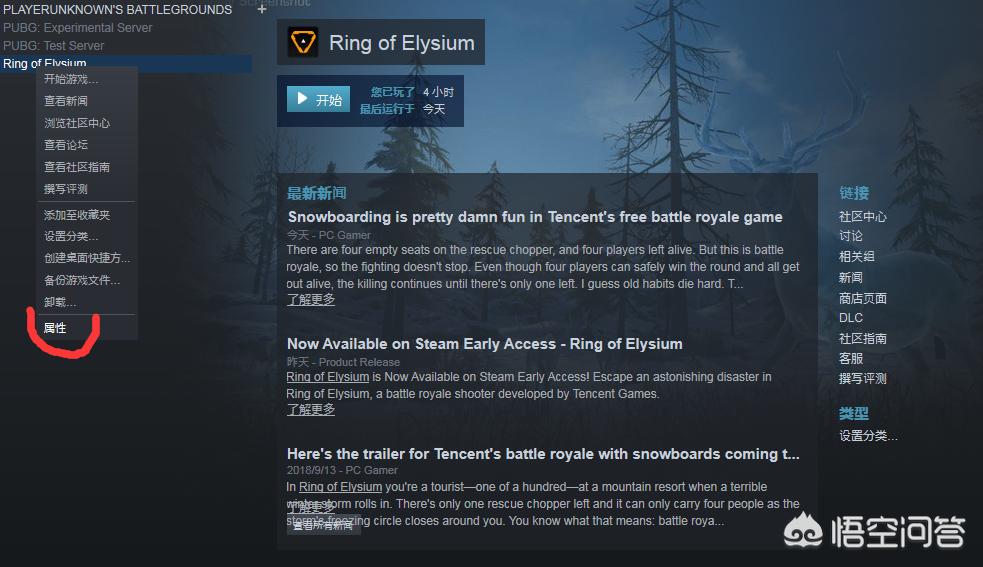983x567 pixels.
Task: Open 设置分类... from the context menu
Action: [x=71, y=236]
